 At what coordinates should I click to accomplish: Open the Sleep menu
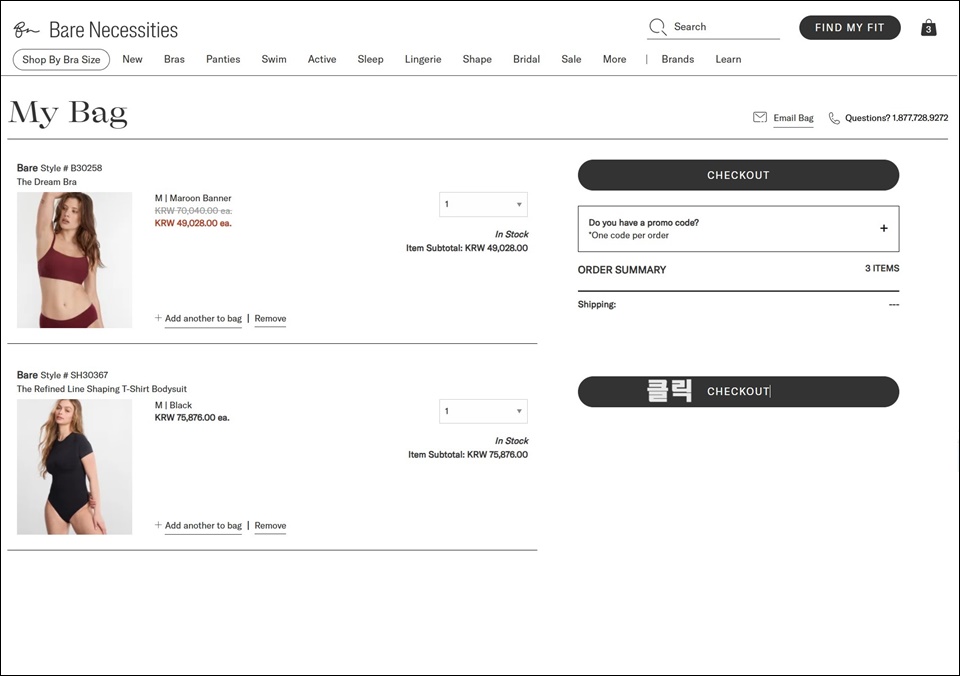point(370,59)
